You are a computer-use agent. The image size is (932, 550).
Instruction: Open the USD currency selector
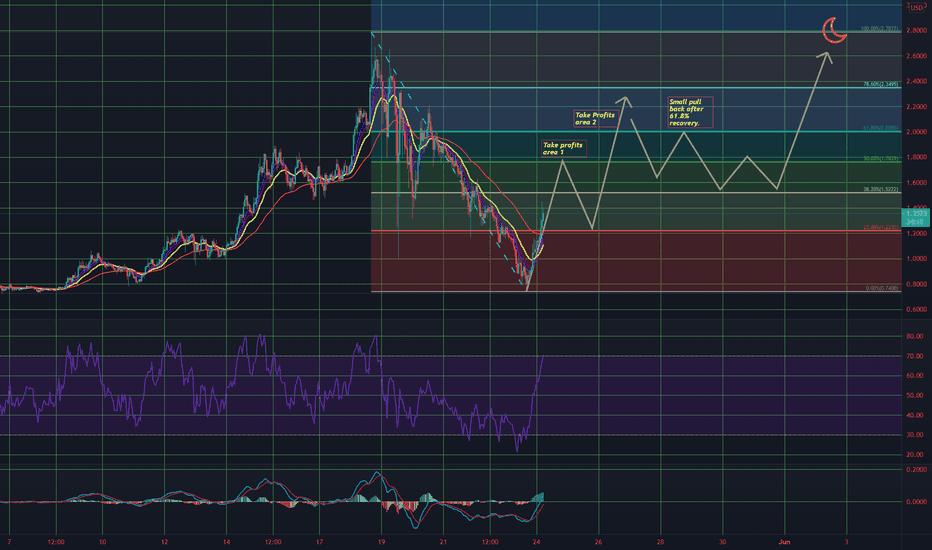pos(918,7)
